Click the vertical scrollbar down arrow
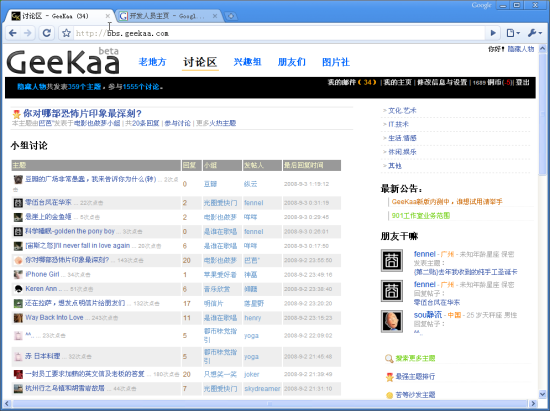Image resolution: width=550 pixels, height=411 pixels. [x=542, y=395]
